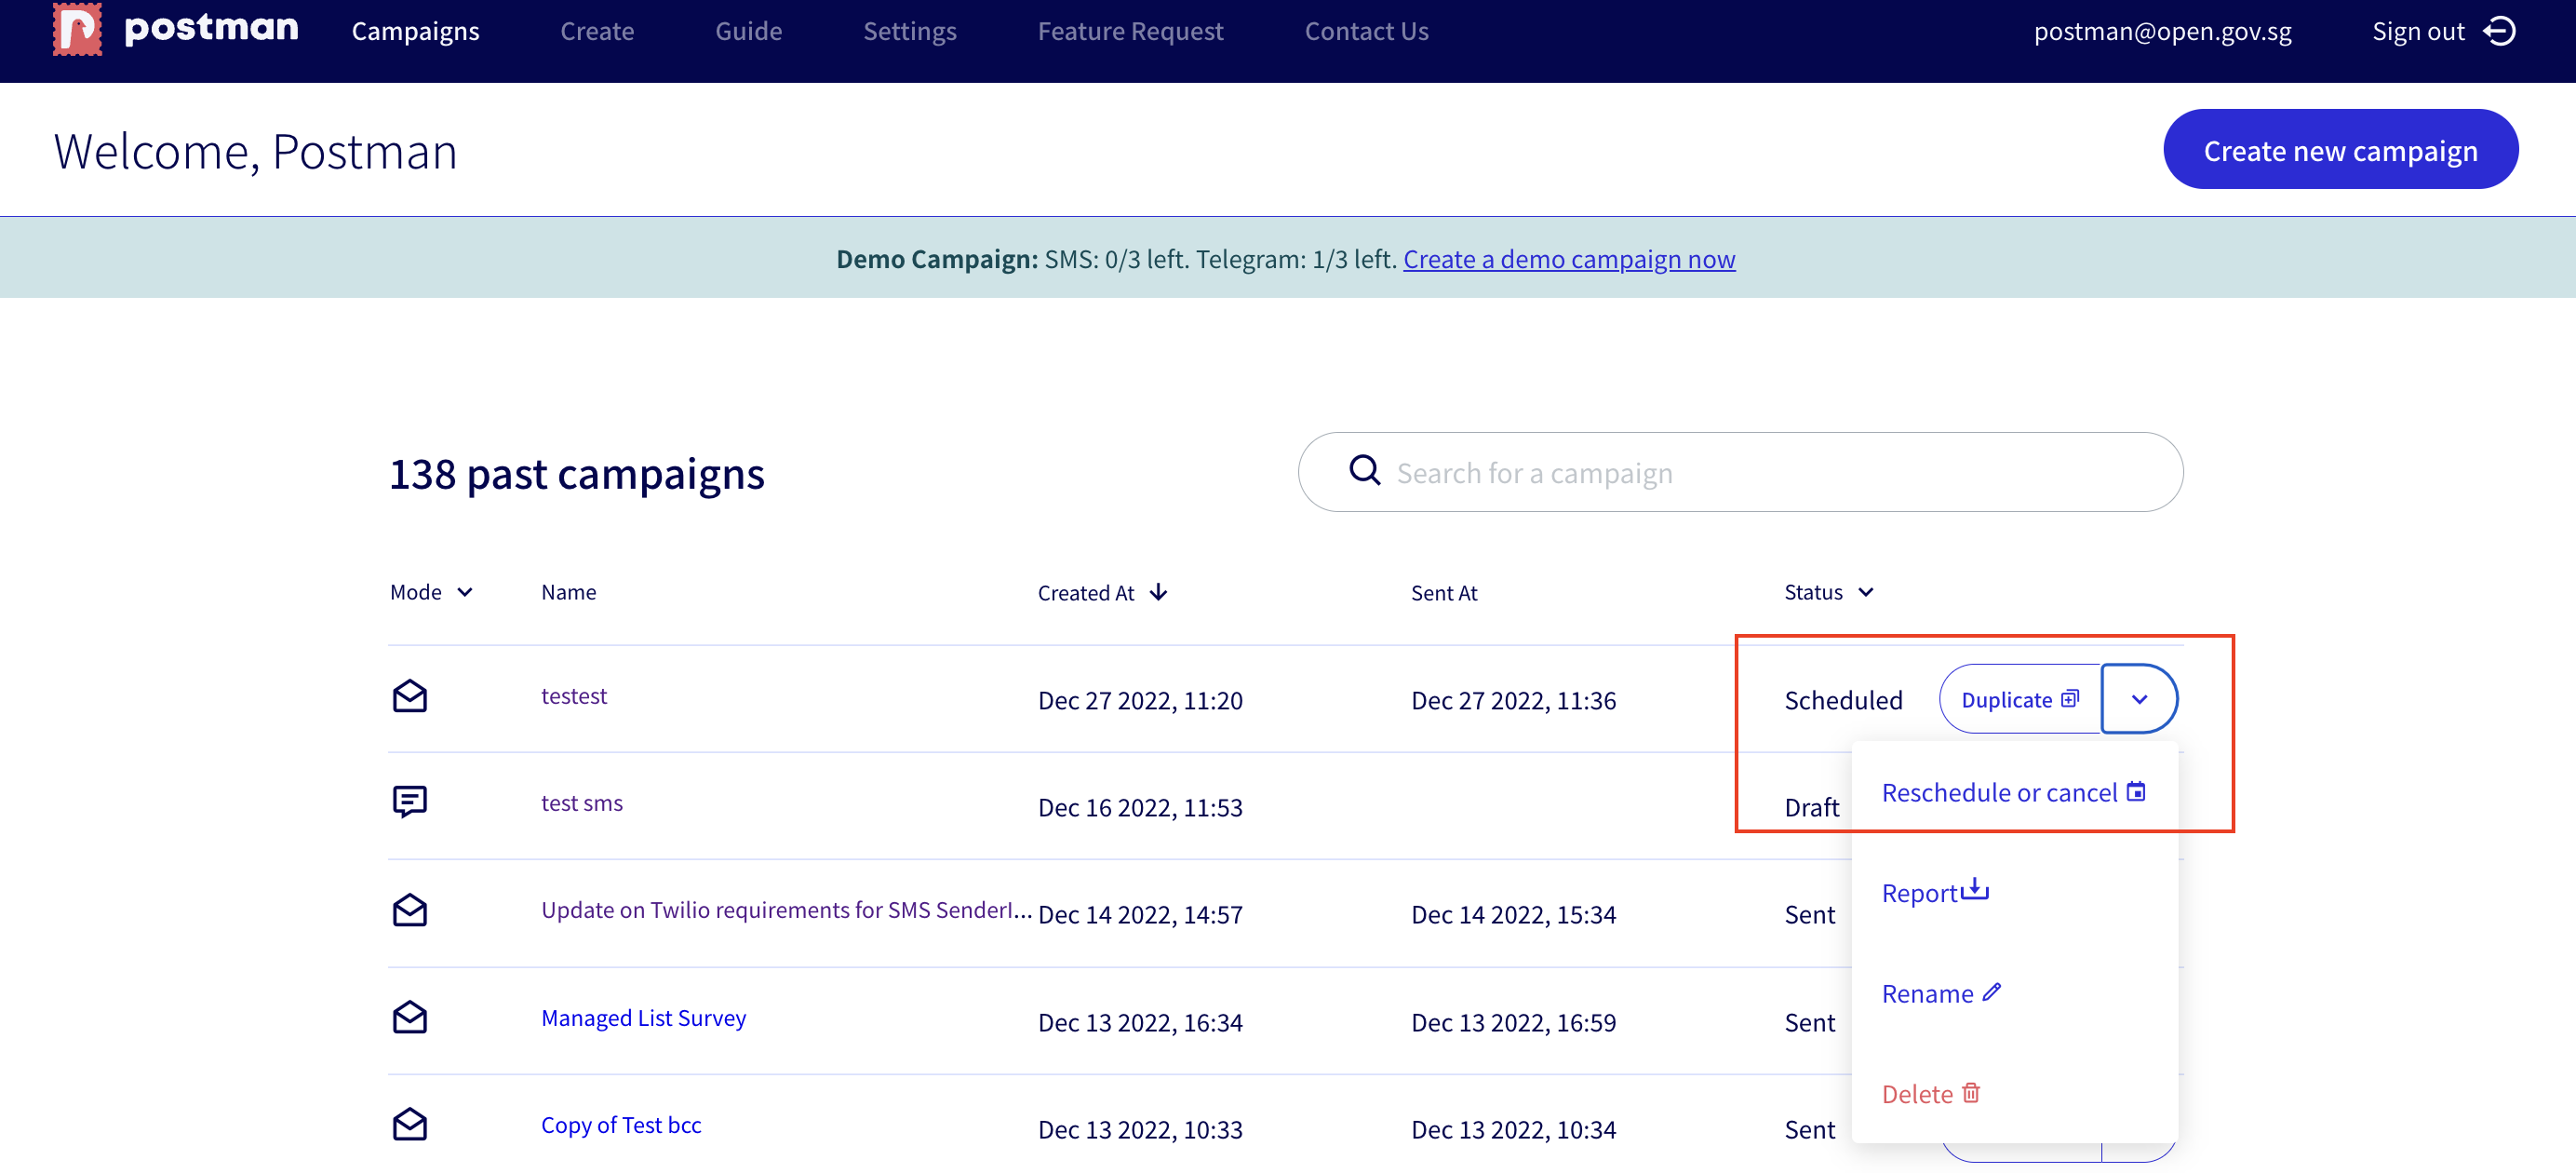The image size is (2576, 1173).
Task: Click the email mode icon for testest
Action: [x=409, y=696]
